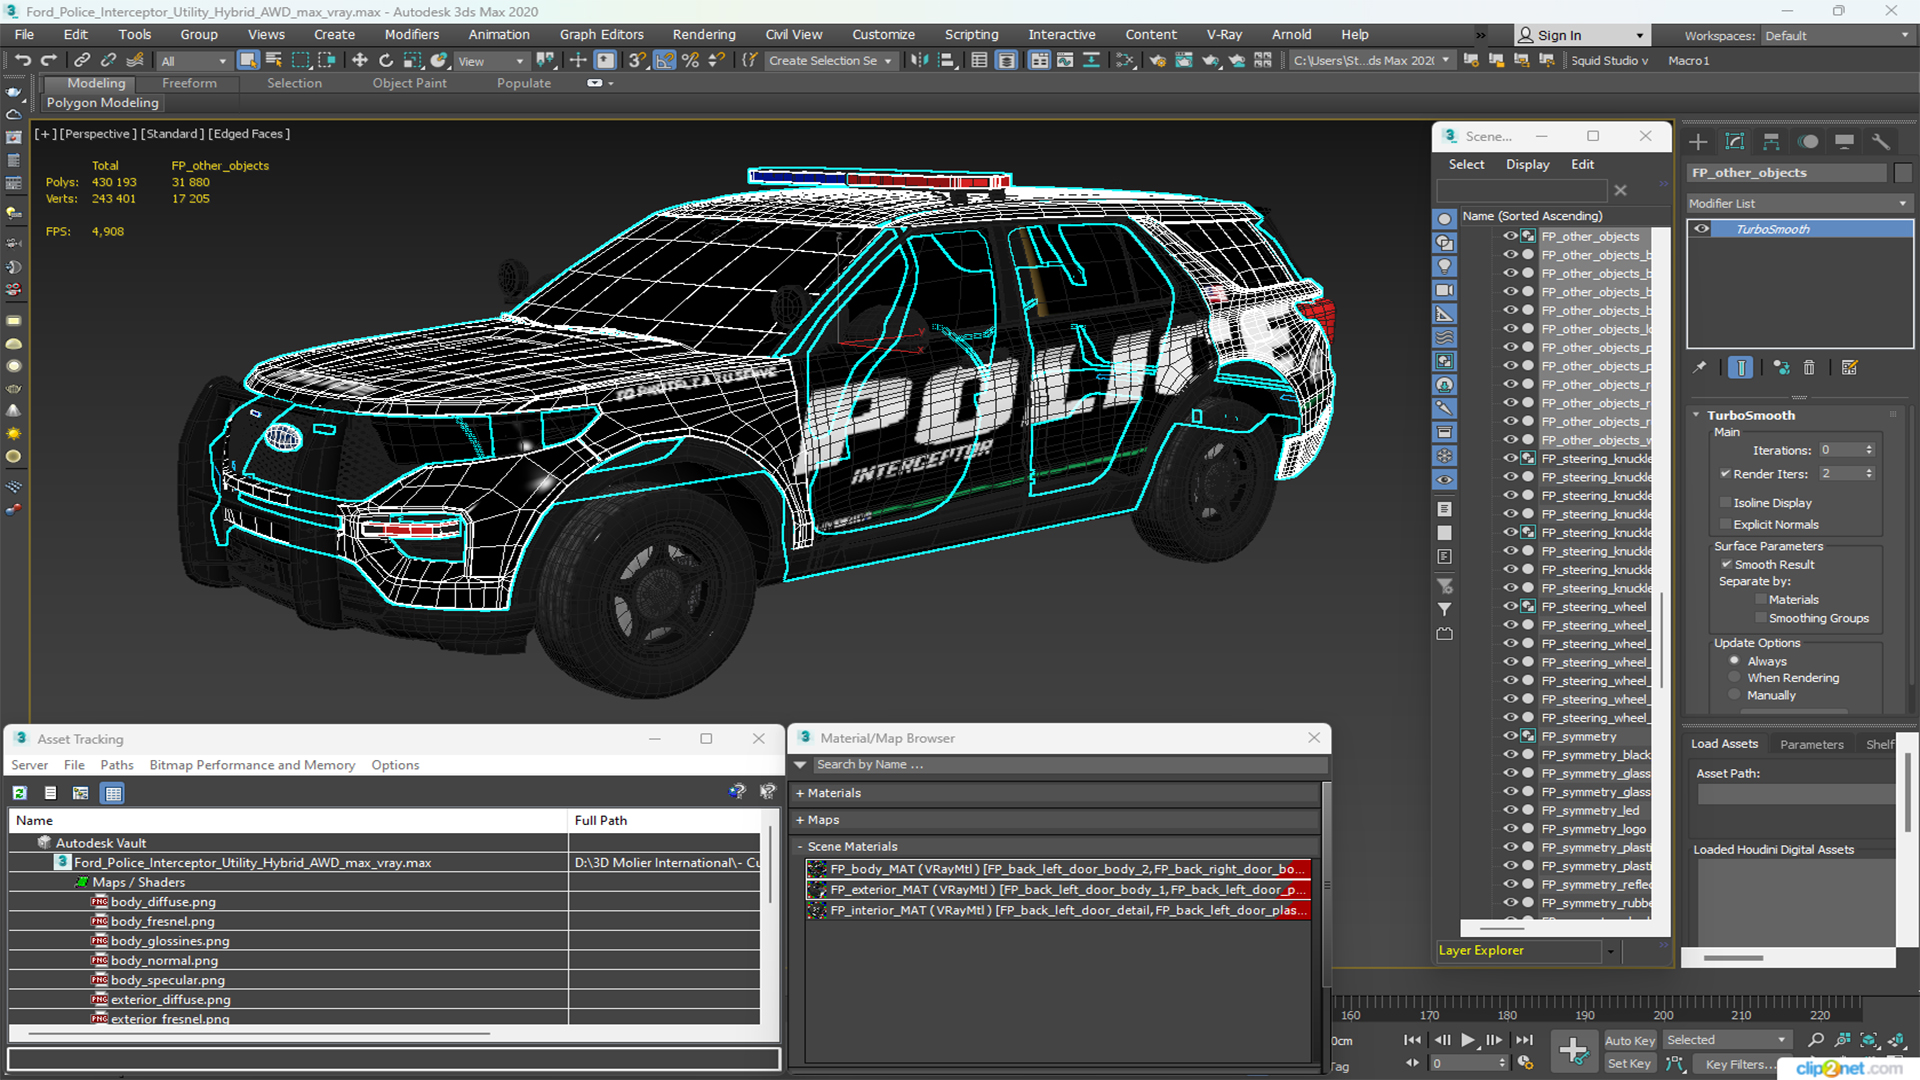This screenshot has height=1080, width=1920.
Task: Check Separate by Smoothing Groups
Action: click(1761, 619)
